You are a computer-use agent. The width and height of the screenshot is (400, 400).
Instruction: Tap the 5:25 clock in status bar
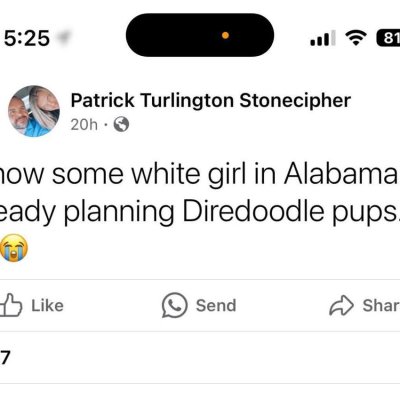(x=27, y=38)
